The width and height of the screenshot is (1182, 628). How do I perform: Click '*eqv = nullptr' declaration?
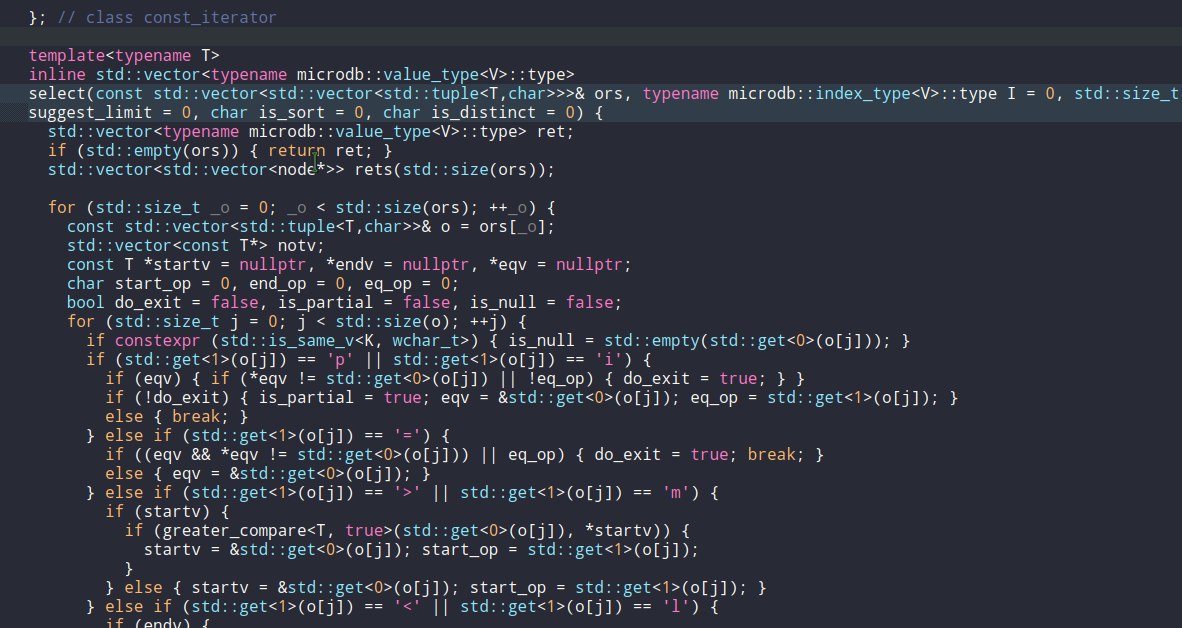point(556,265)
